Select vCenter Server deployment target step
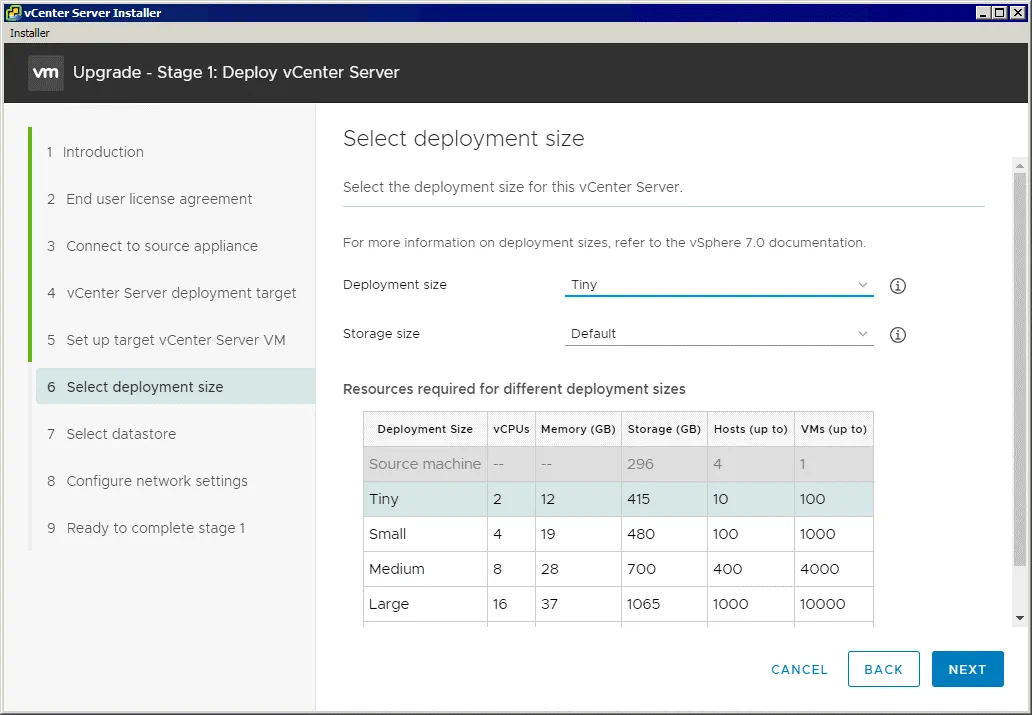 (x=181, y=293)
